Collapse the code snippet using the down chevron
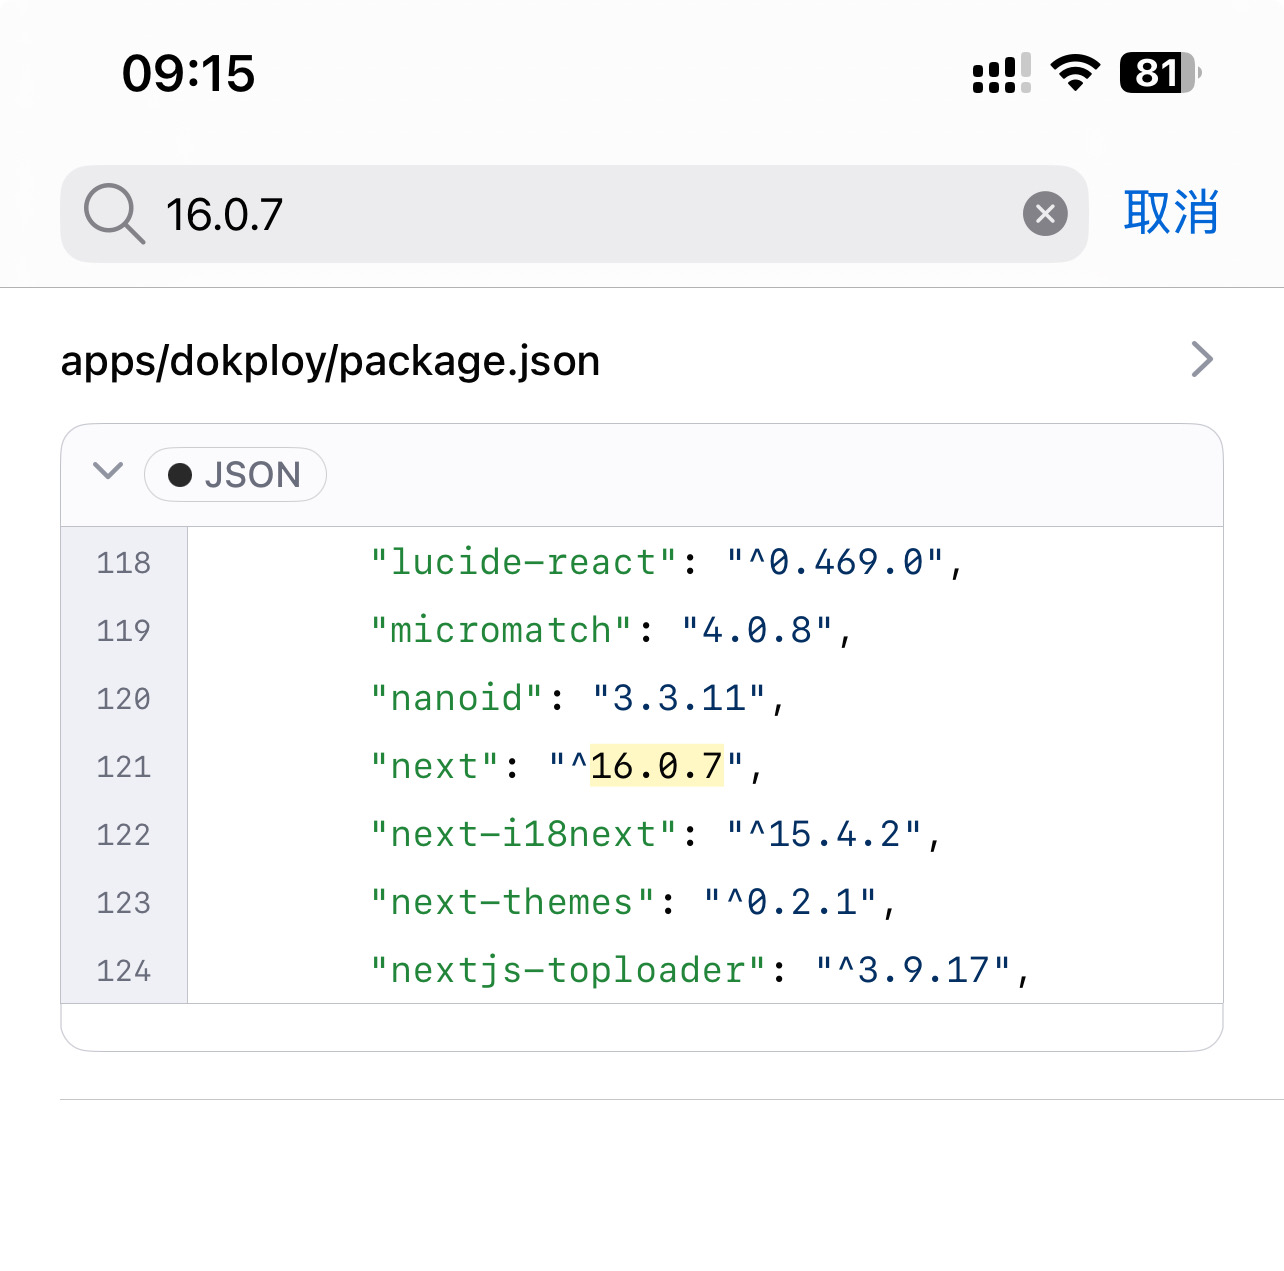This screenshot has height=1271, width=1284. click(108, 471)
